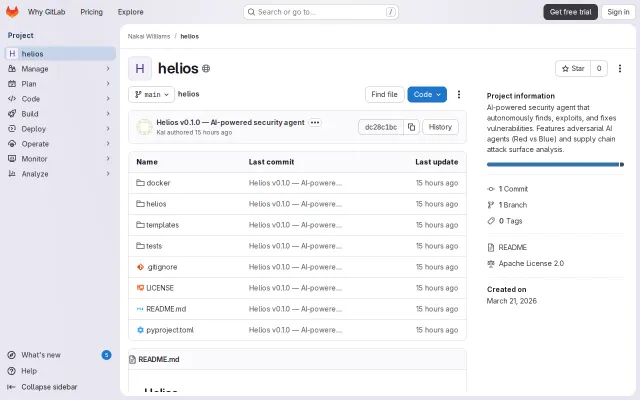Open project header three-dot actions menu
This screenshot has width=640, height=400.
click(x=620, y=69)
